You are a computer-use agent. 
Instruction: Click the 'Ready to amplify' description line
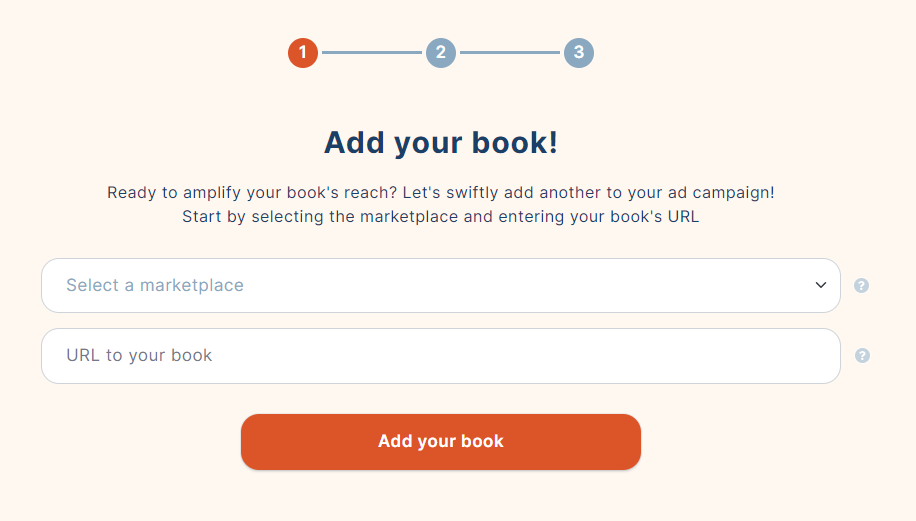point(440,193)
